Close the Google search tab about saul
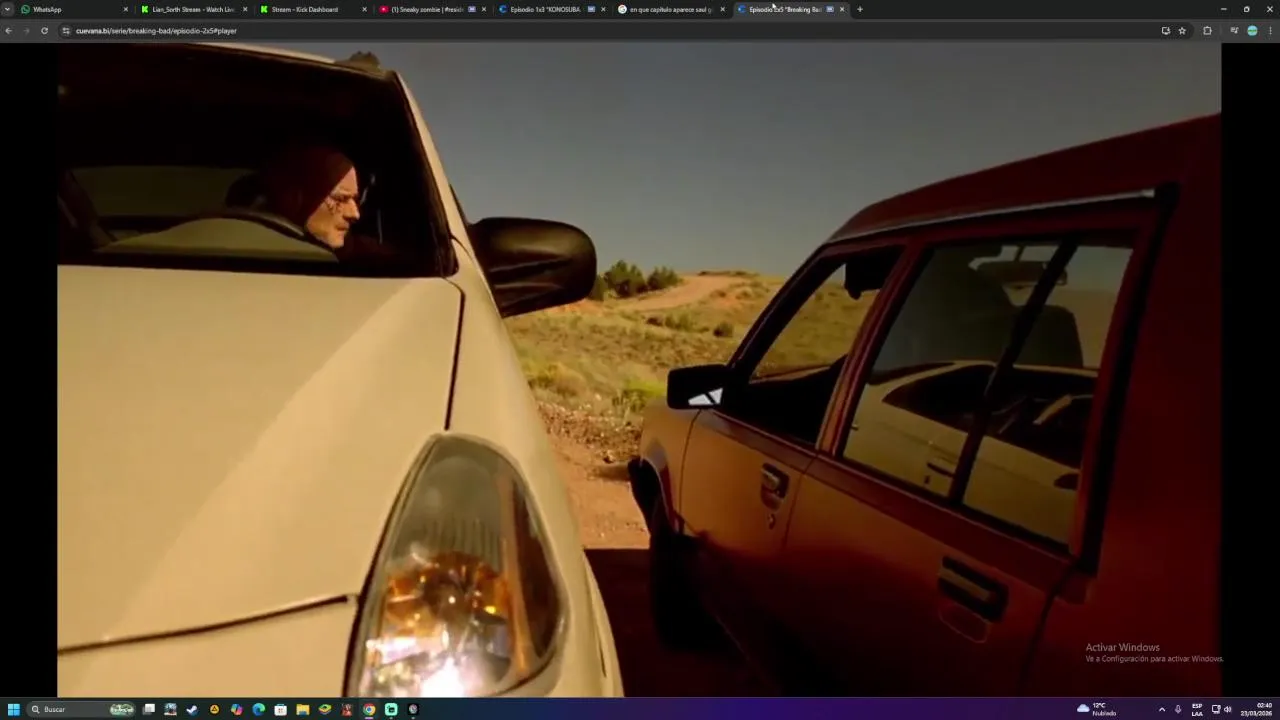 point(722,9)
